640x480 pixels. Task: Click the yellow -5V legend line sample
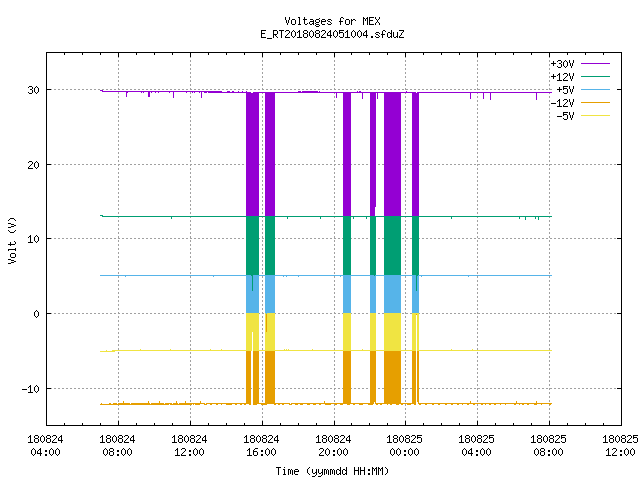click(x=595, y=116)
